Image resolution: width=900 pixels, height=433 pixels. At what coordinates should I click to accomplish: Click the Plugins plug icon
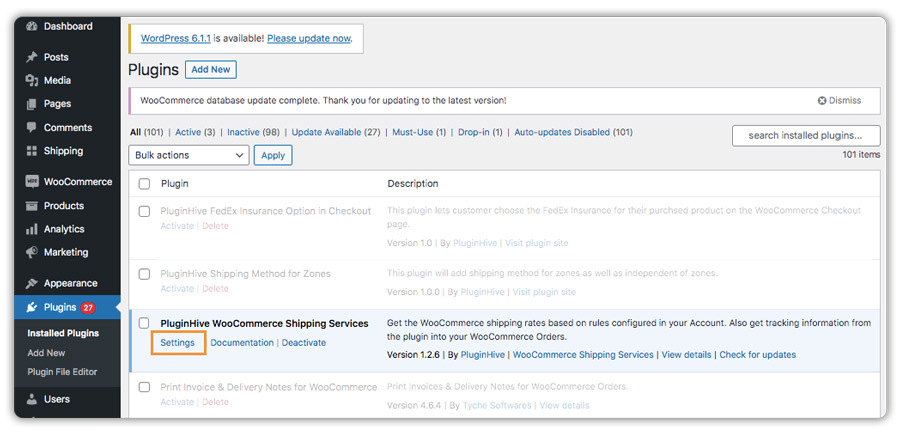(x=32, y=308)
